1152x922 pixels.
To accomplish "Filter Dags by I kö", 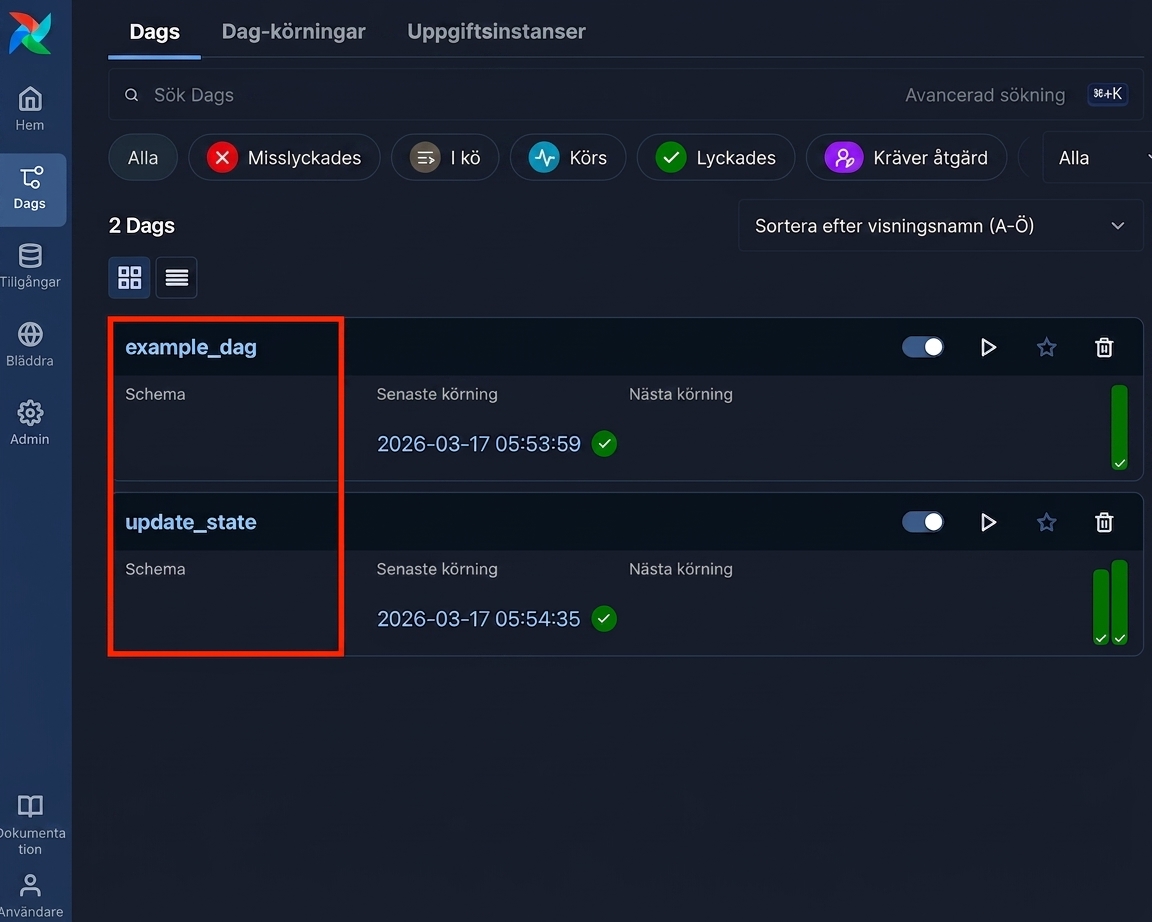I will point(445,157).
